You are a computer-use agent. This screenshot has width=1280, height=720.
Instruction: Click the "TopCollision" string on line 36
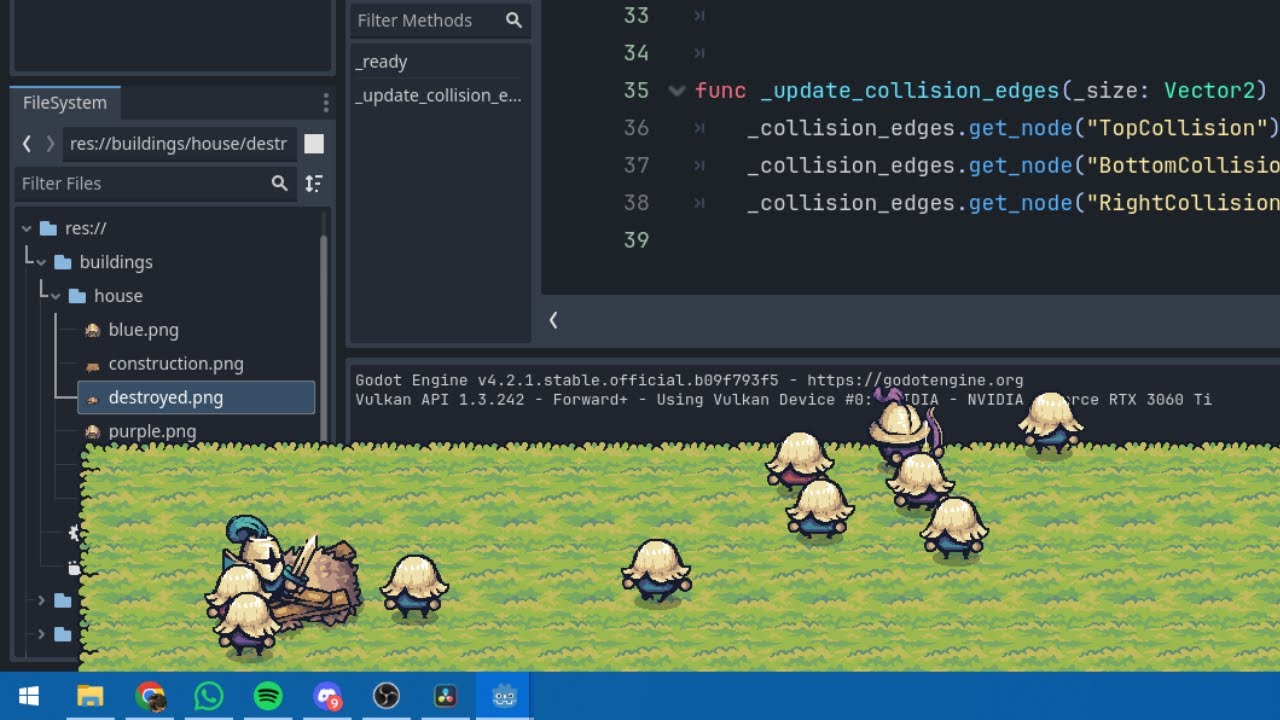[x=1177, y=128]
